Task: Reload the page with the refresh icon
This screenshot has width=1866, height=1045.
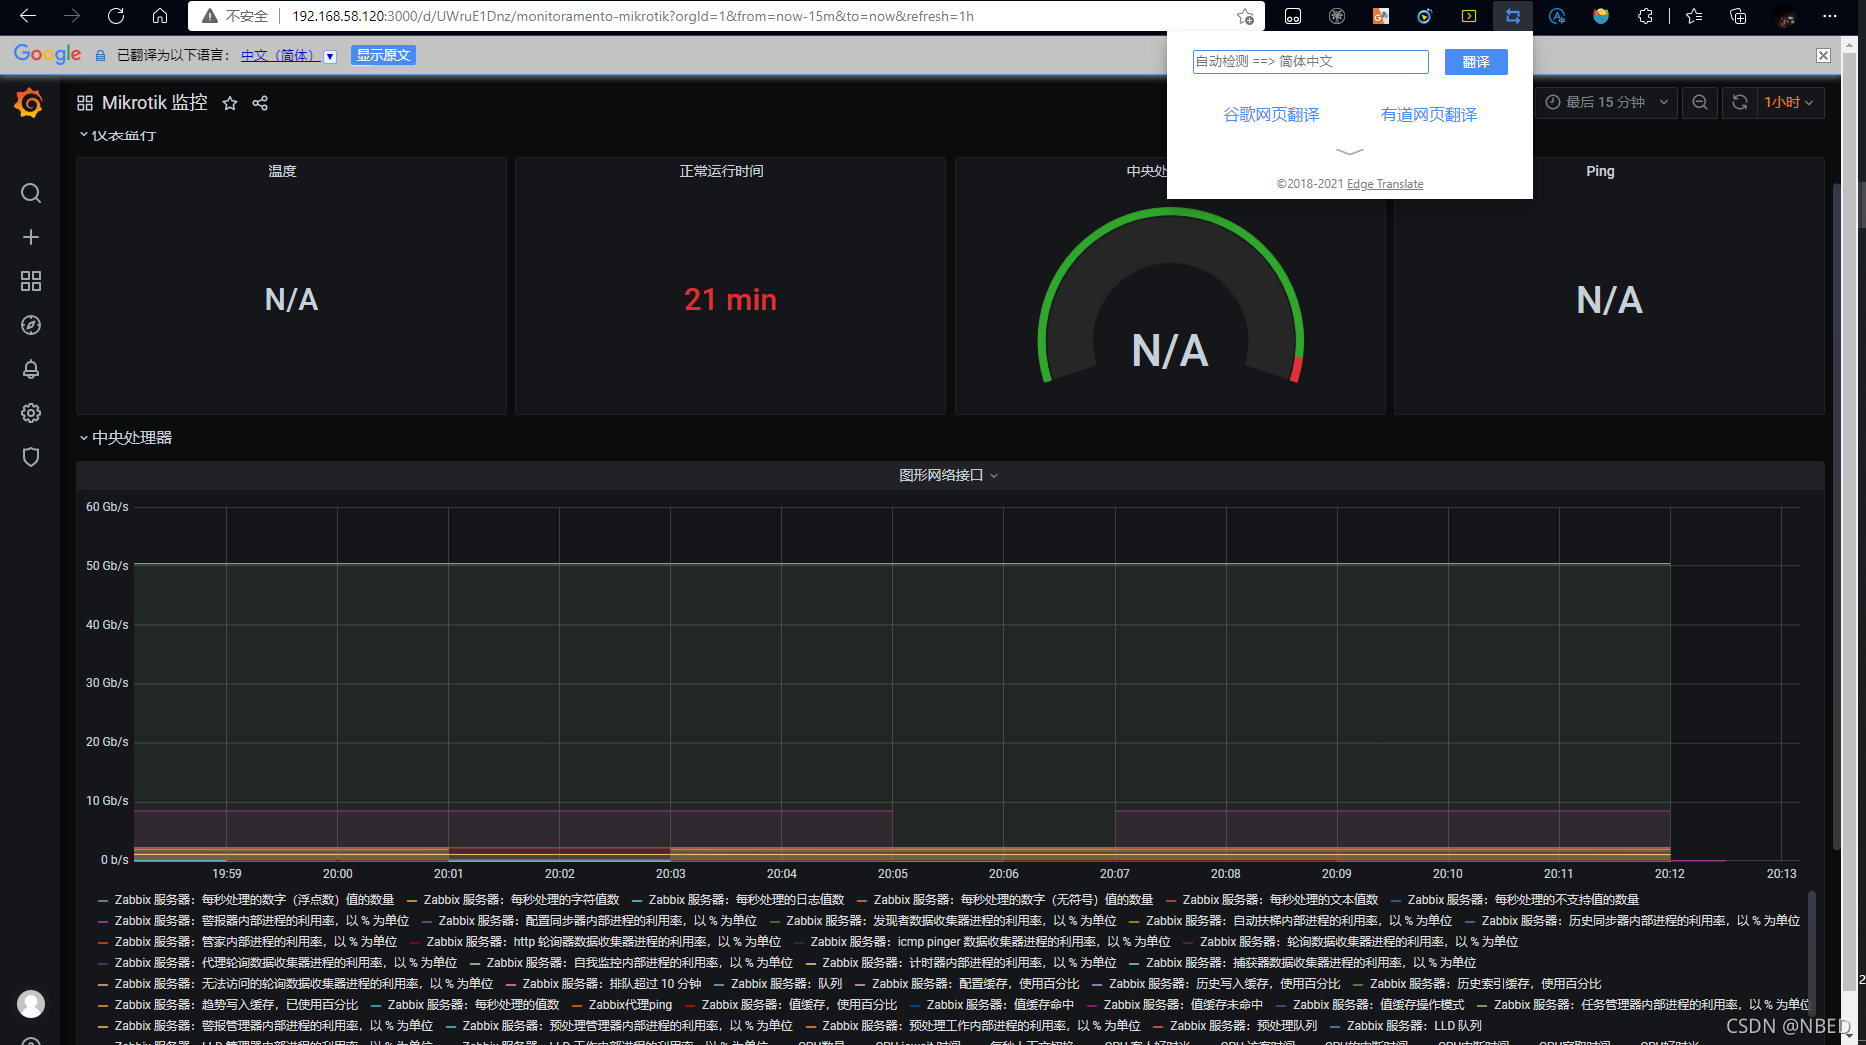Action: (116, 16)
